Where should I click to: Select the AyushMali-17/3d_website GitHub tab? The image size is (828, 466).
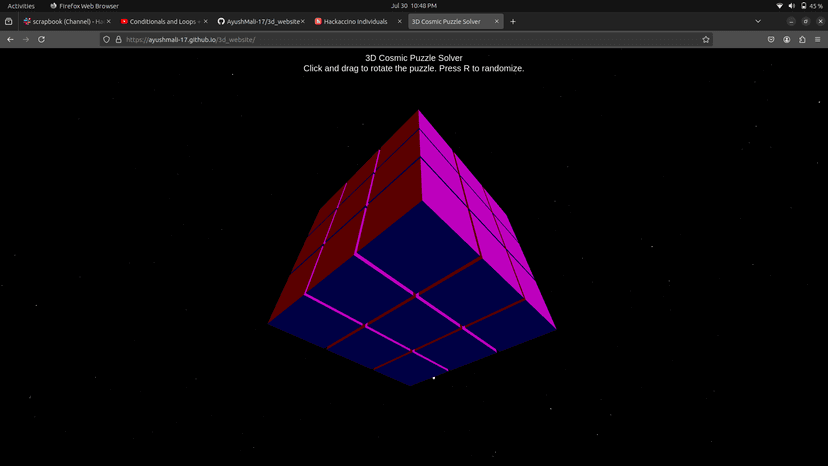pyautogui.click(x=257, y=21)
